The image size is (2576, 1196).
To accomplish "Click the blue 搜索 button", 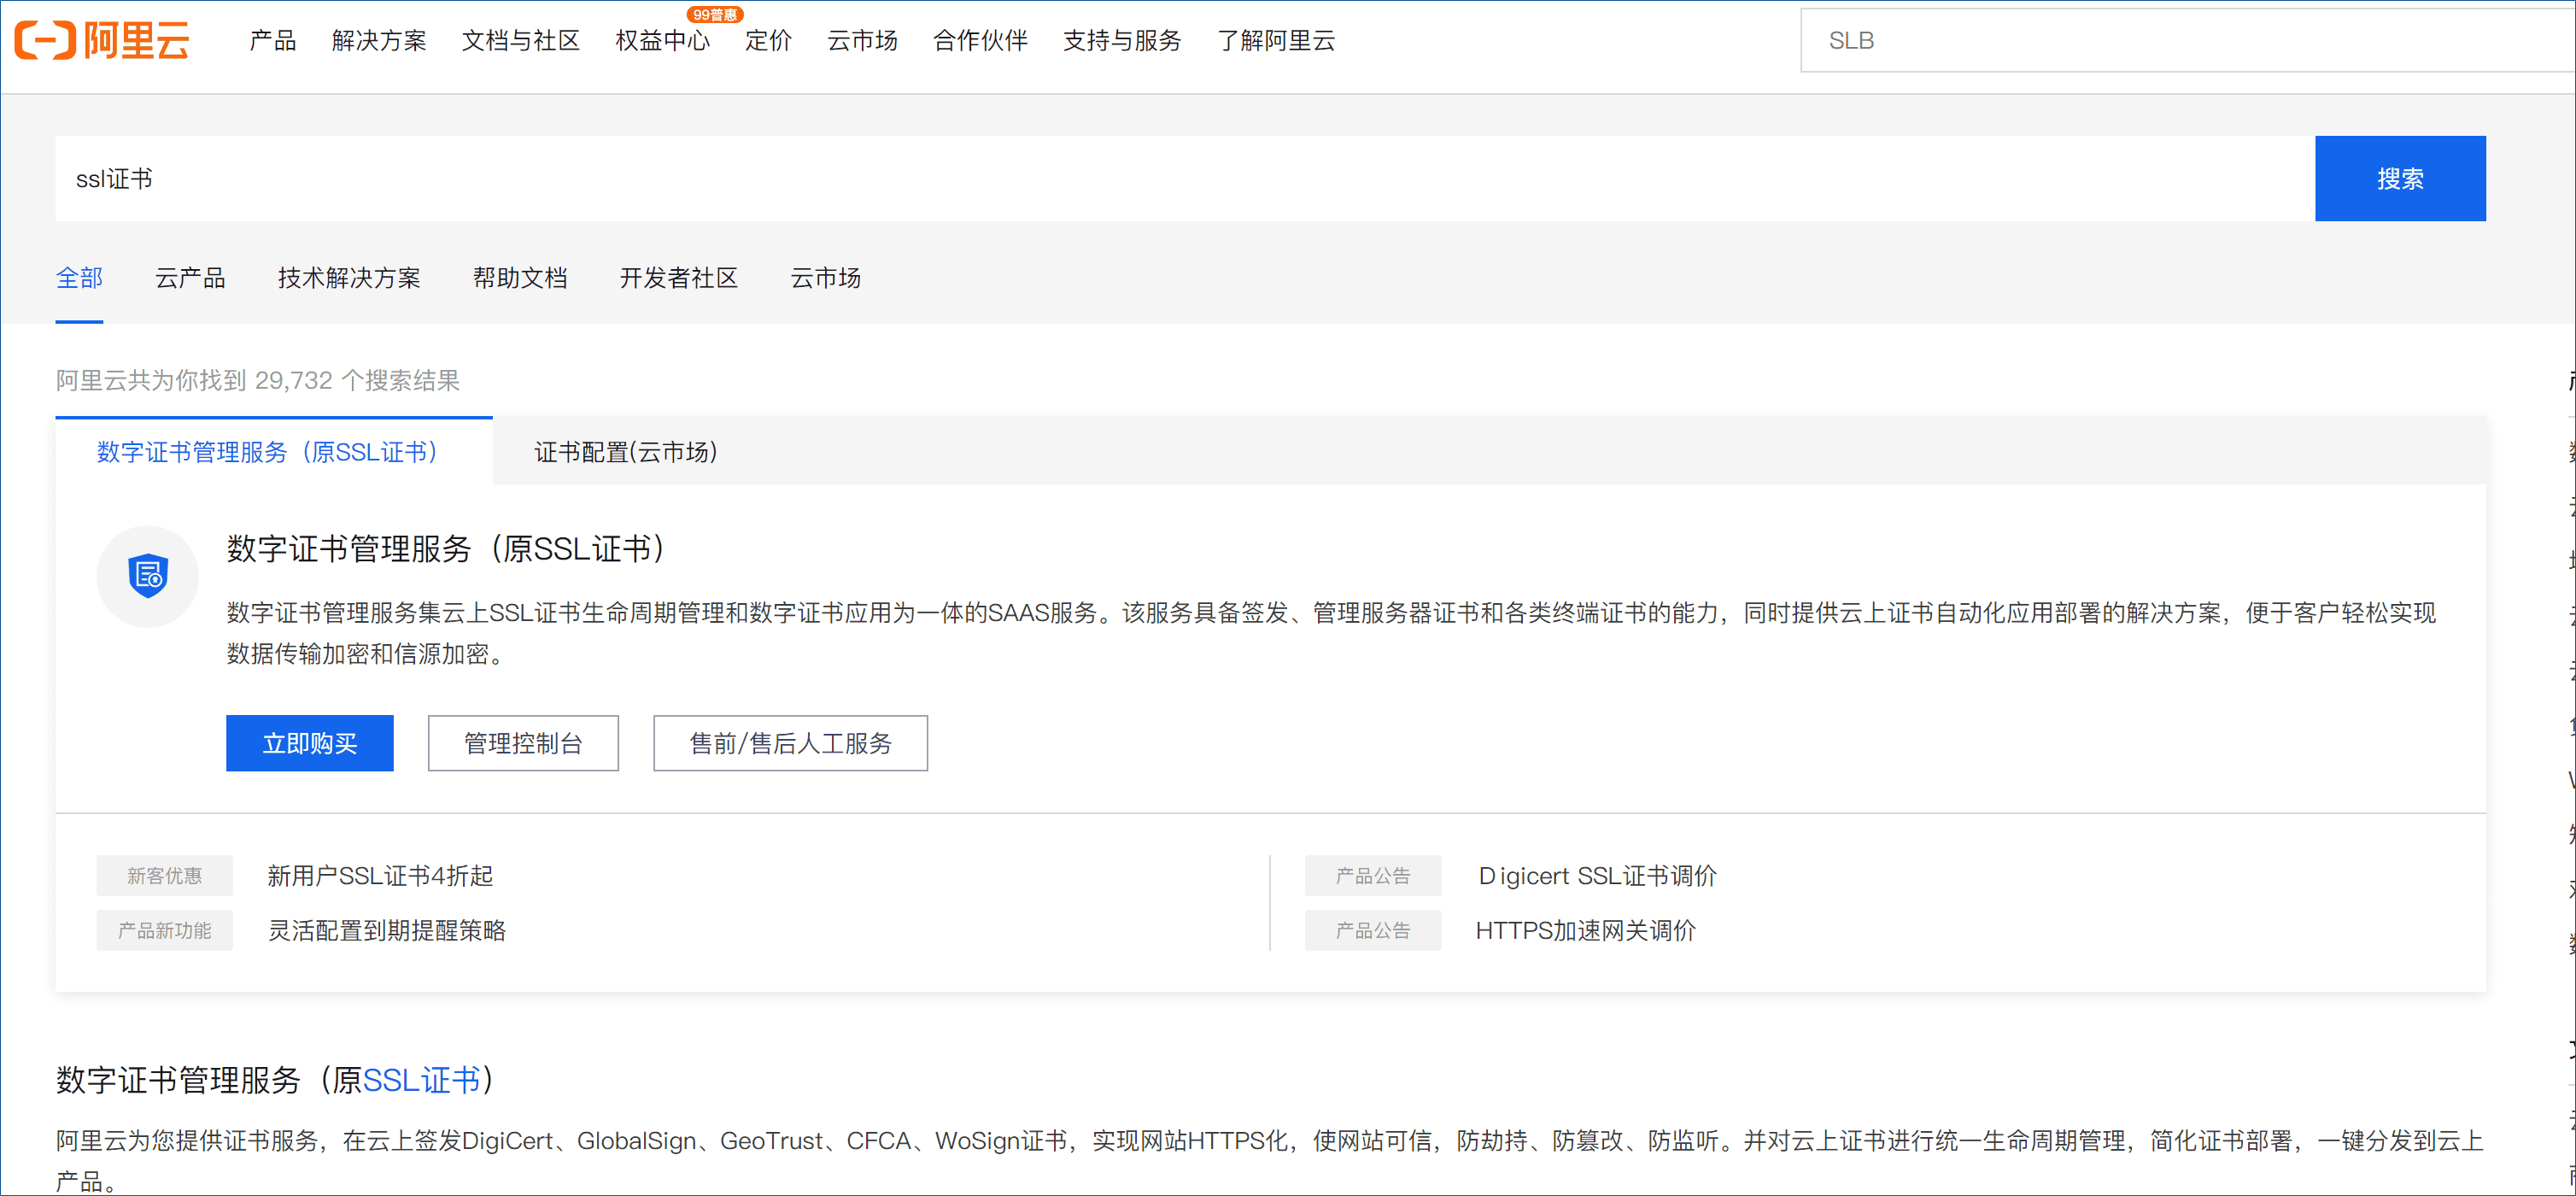I will click(x=2400, y=178).
